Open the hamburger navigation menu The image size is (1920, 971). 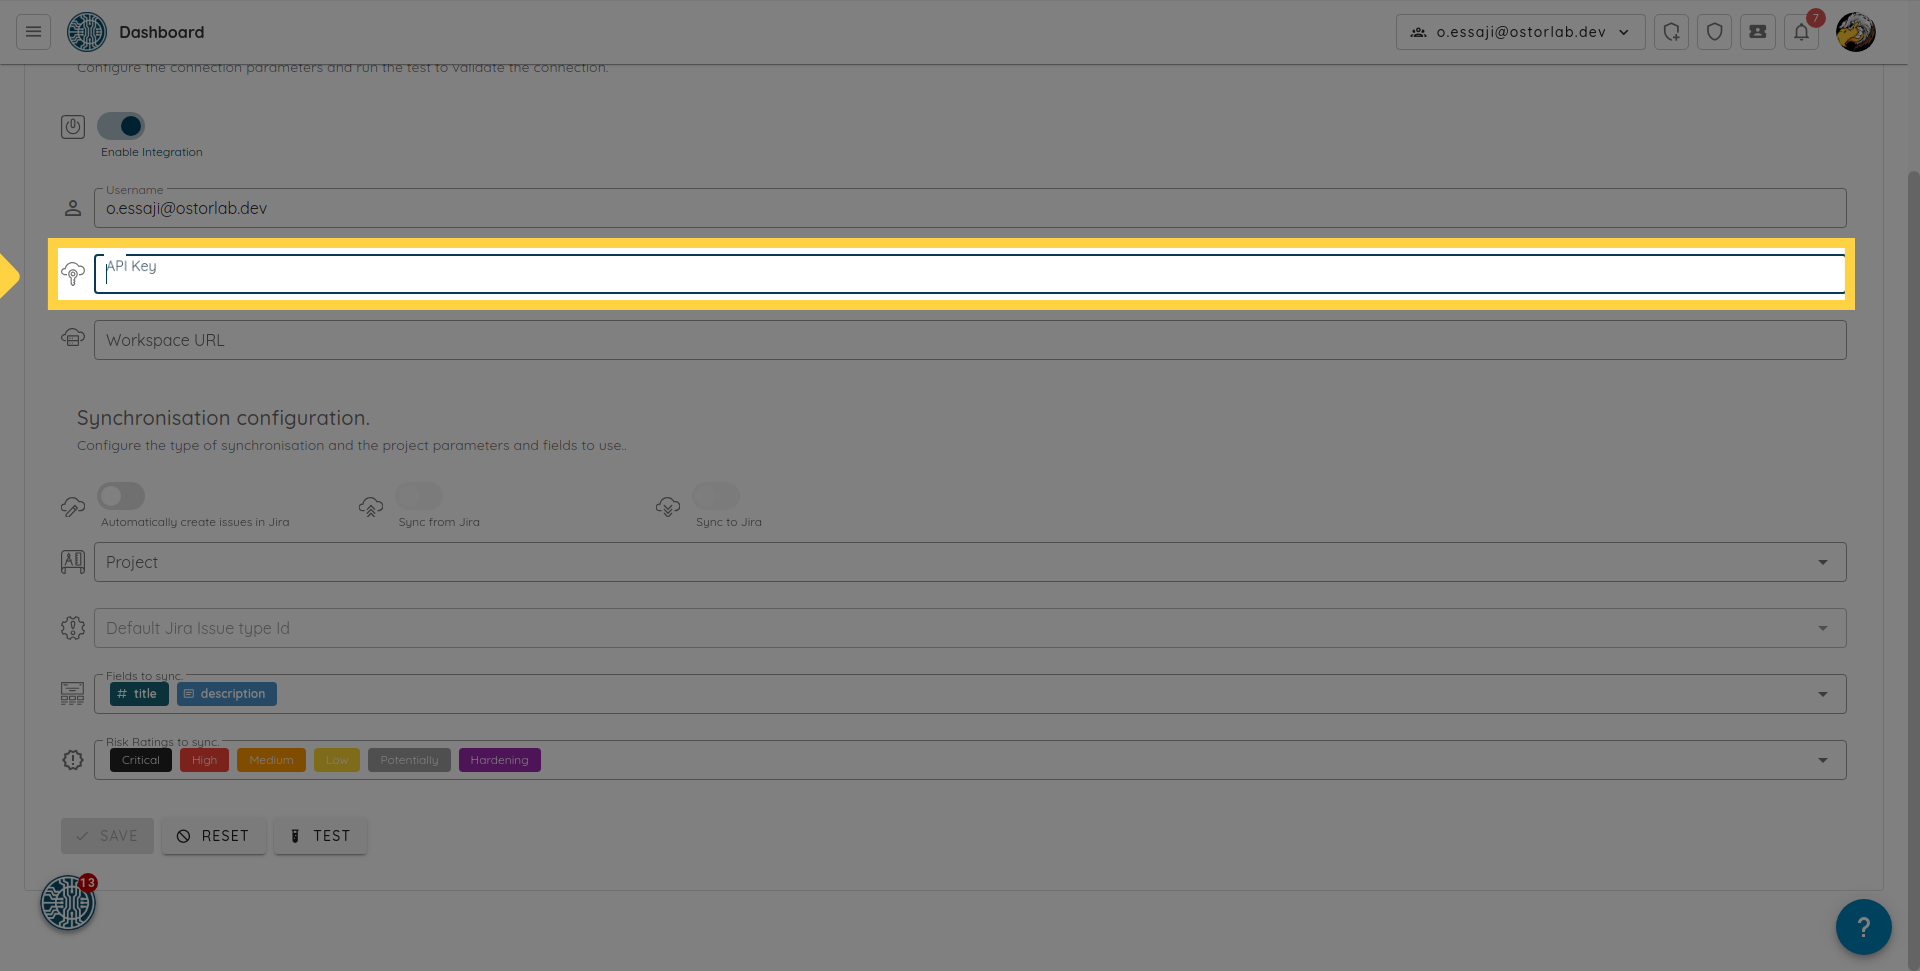point(33,32)
